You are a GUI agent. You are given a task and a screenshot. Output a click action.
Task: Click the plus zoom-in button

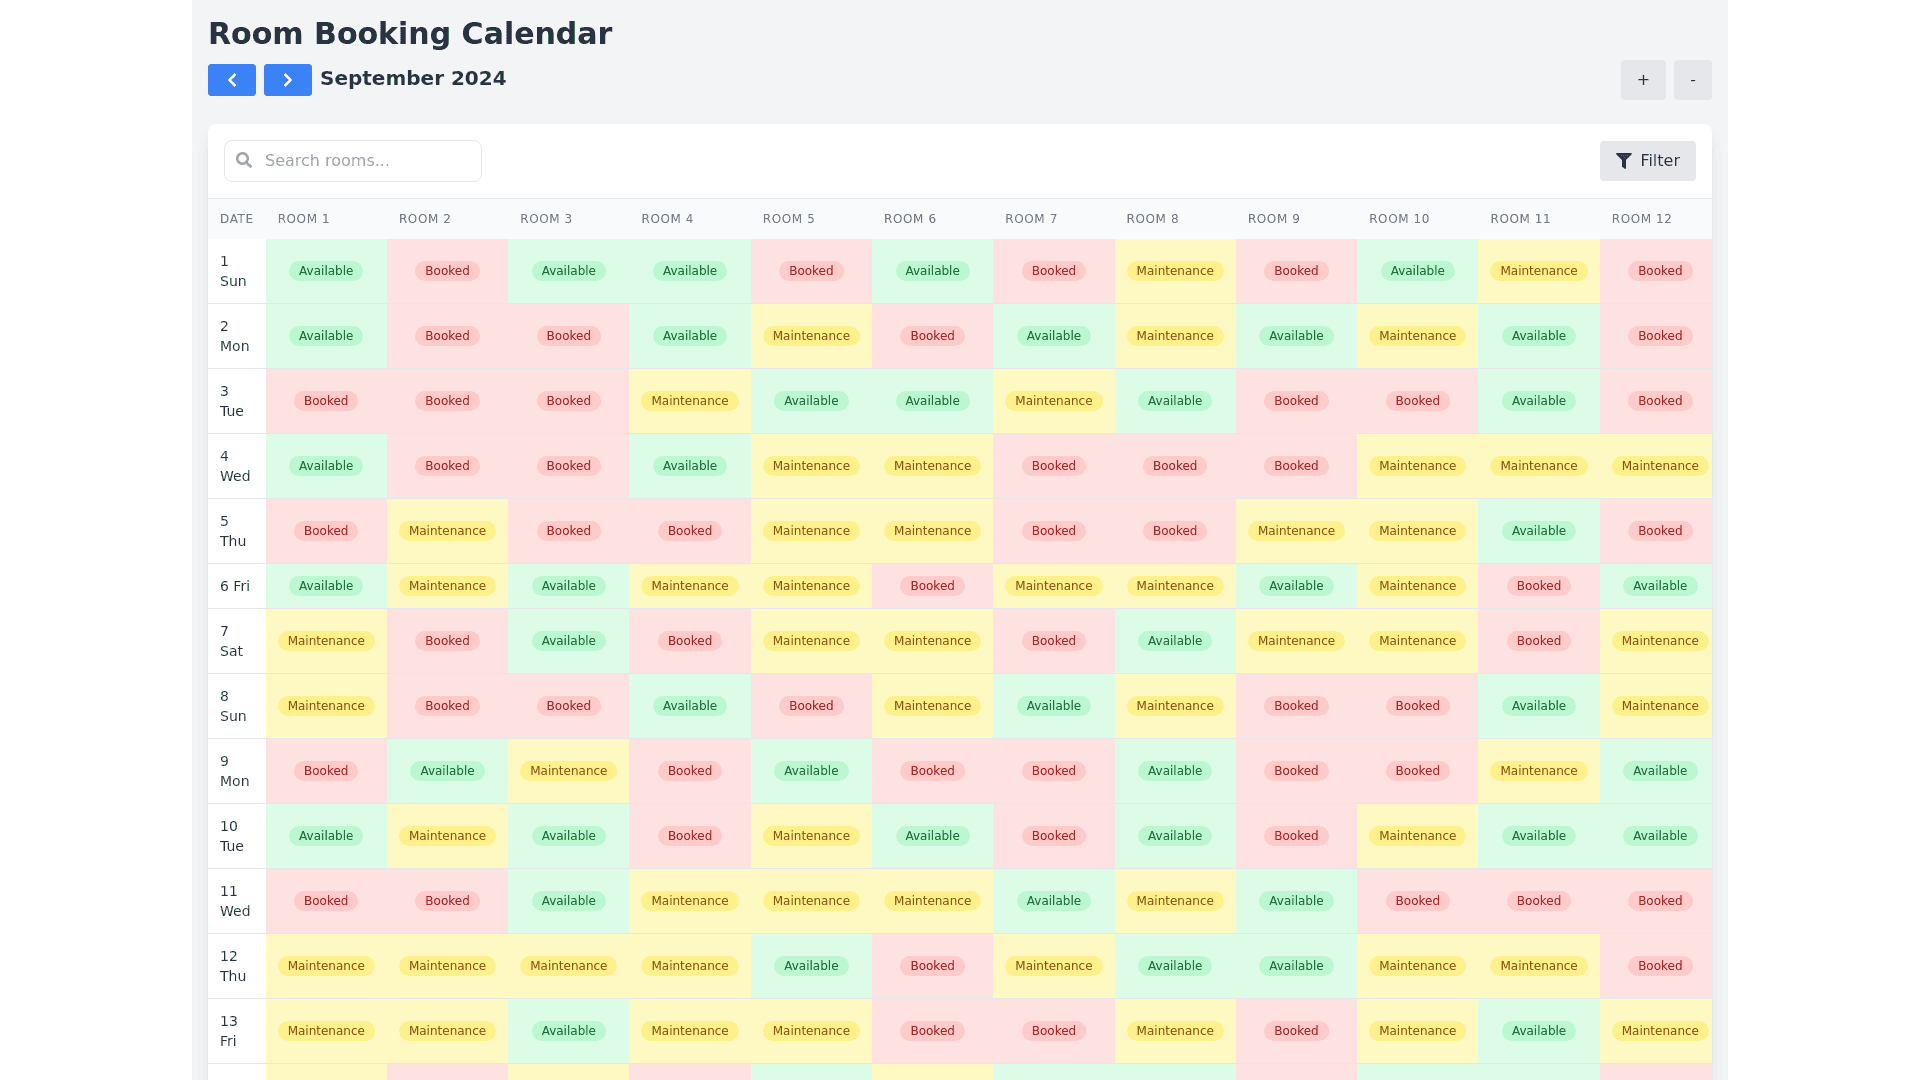(x=1643, y=80)
